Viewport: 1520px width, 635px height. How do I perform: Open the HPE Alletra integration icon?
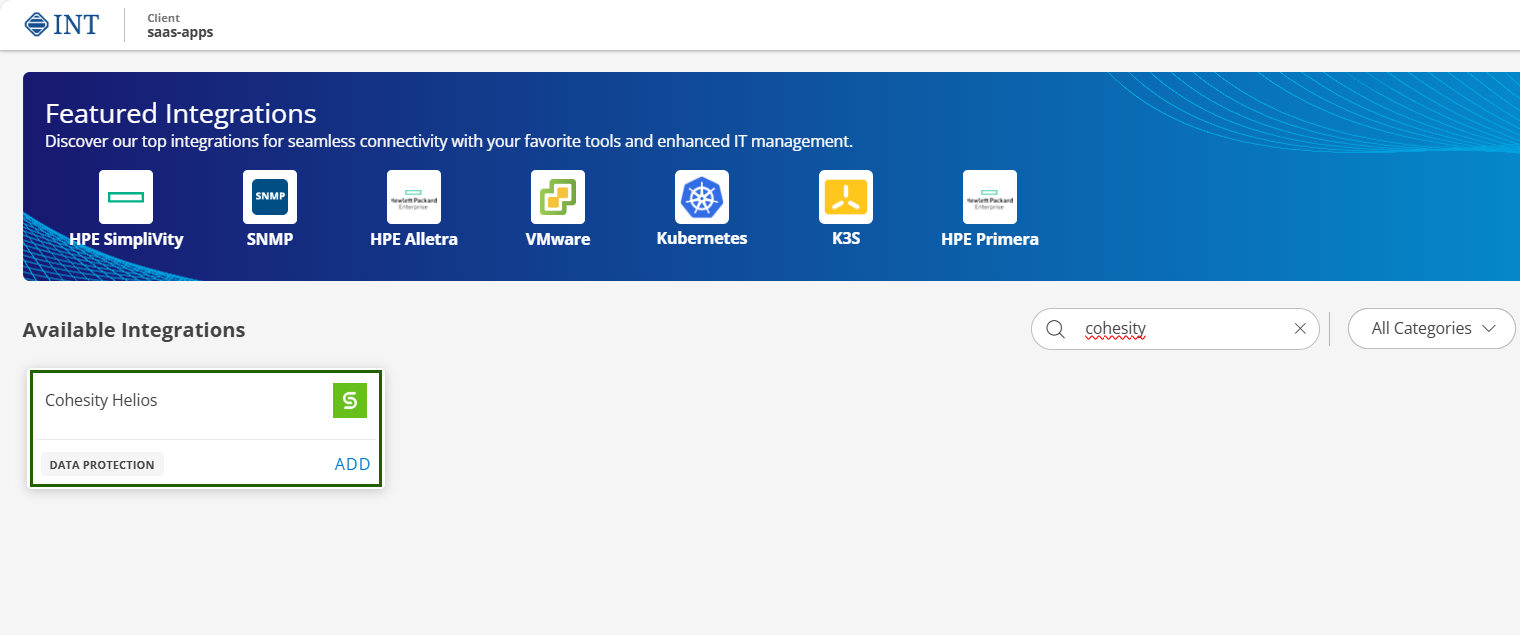[414, 197]
